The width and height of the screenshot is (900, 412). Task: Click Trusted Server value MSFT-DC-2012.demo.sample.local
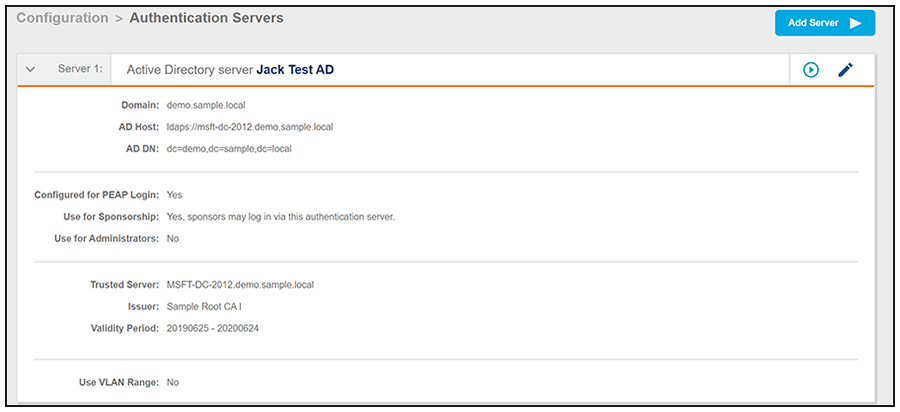click(240, 285)
